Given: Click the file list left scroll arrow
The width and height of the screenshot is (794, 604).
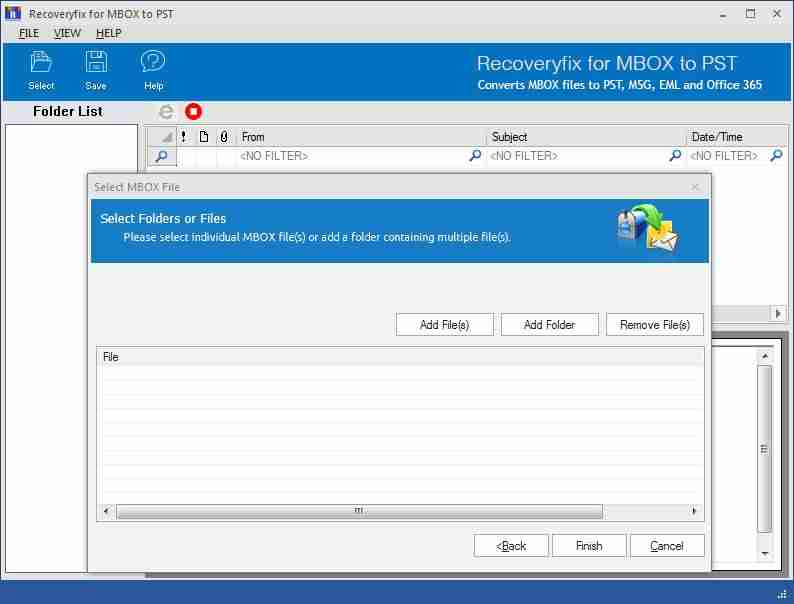Looking at the screenshot, I should pyautogui.click(x=106, y=511).
